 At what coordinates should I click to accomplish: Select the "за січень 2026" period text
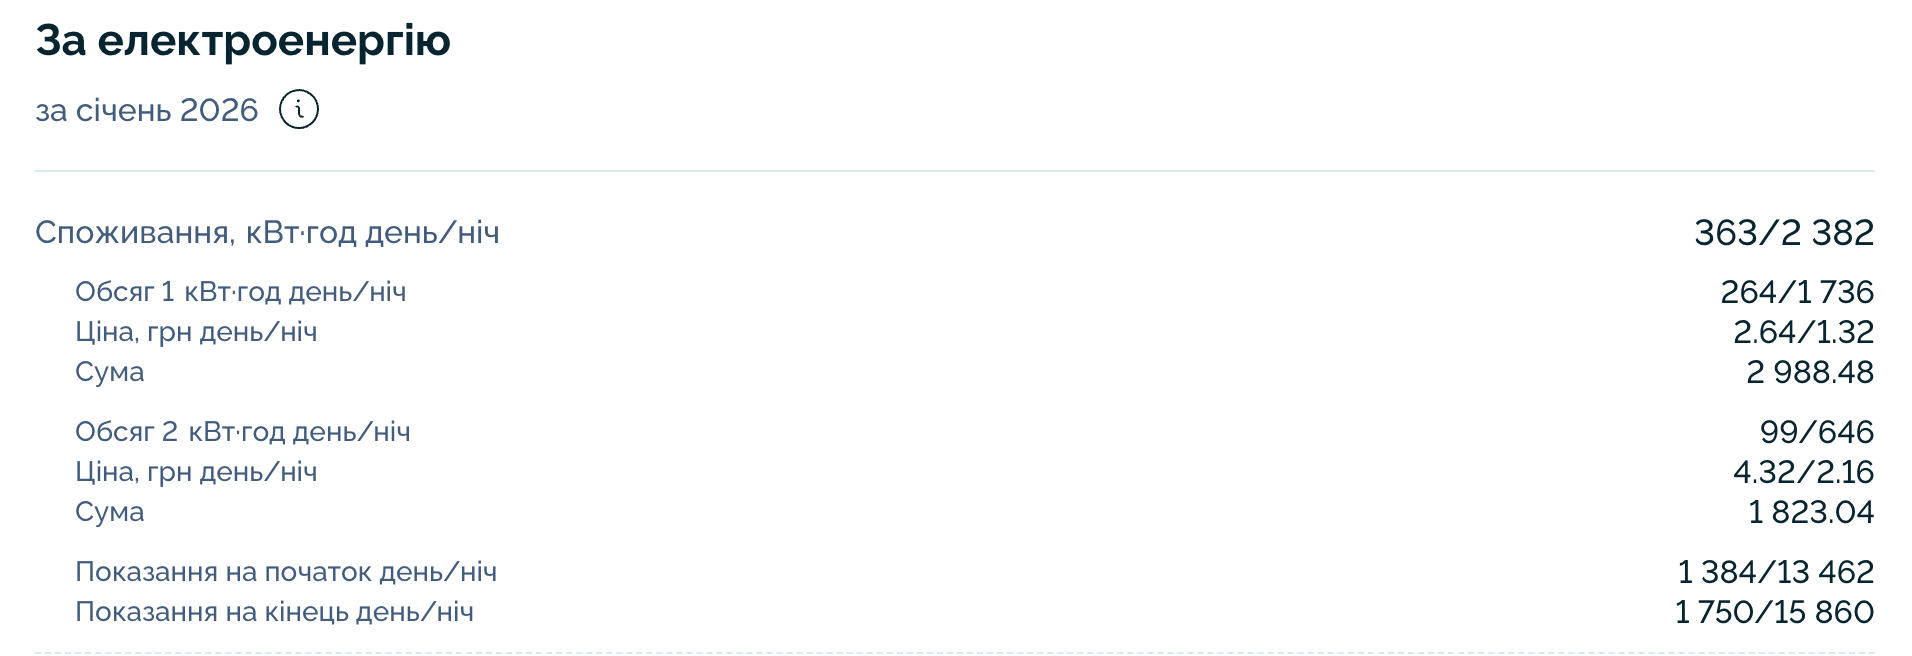coord(147,110)
